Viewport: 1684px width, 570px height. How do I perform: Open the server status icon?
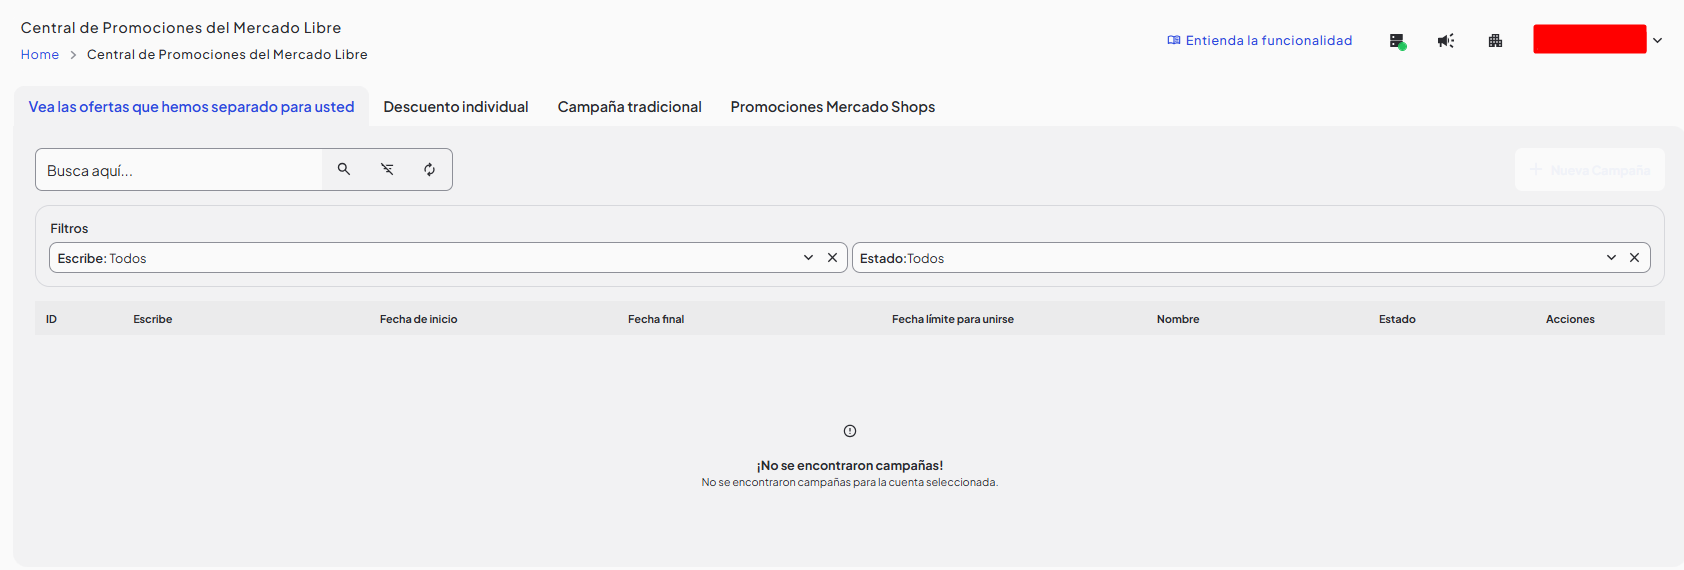tap(1397, 41)
